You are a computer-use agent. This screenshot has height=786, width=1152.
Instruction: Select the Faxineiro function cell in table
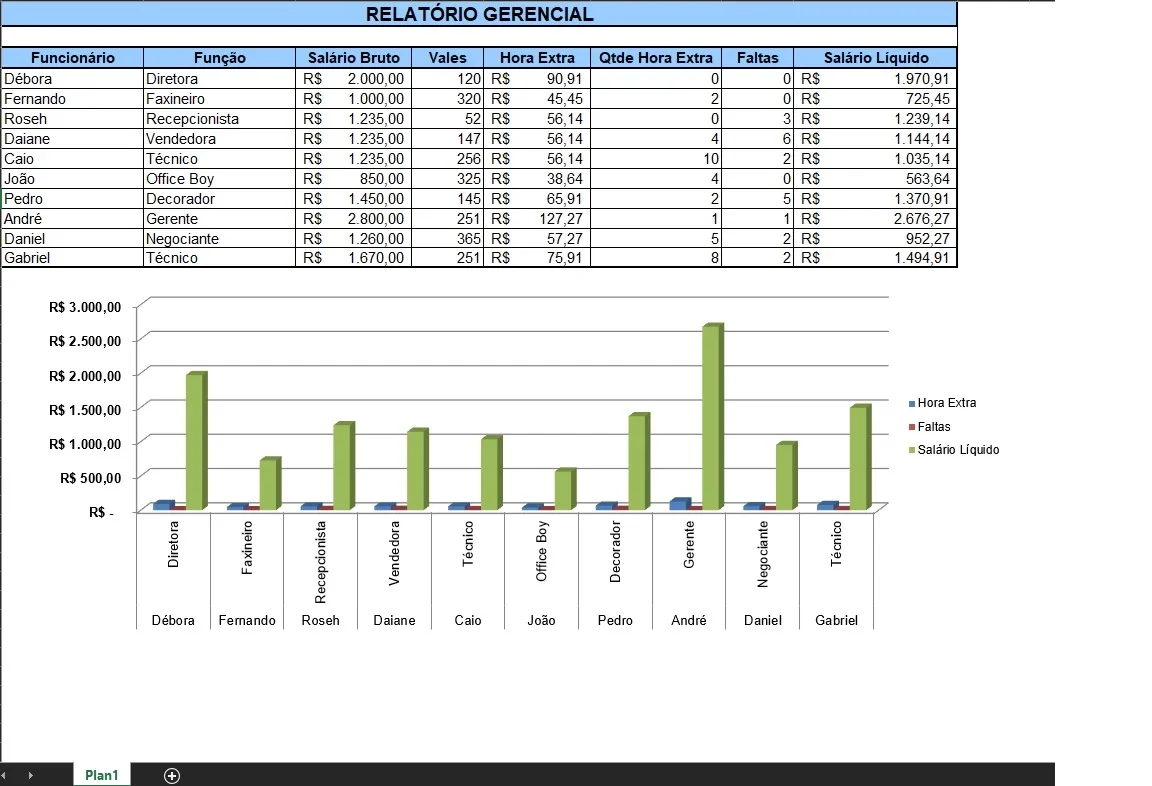coord(220,98)
